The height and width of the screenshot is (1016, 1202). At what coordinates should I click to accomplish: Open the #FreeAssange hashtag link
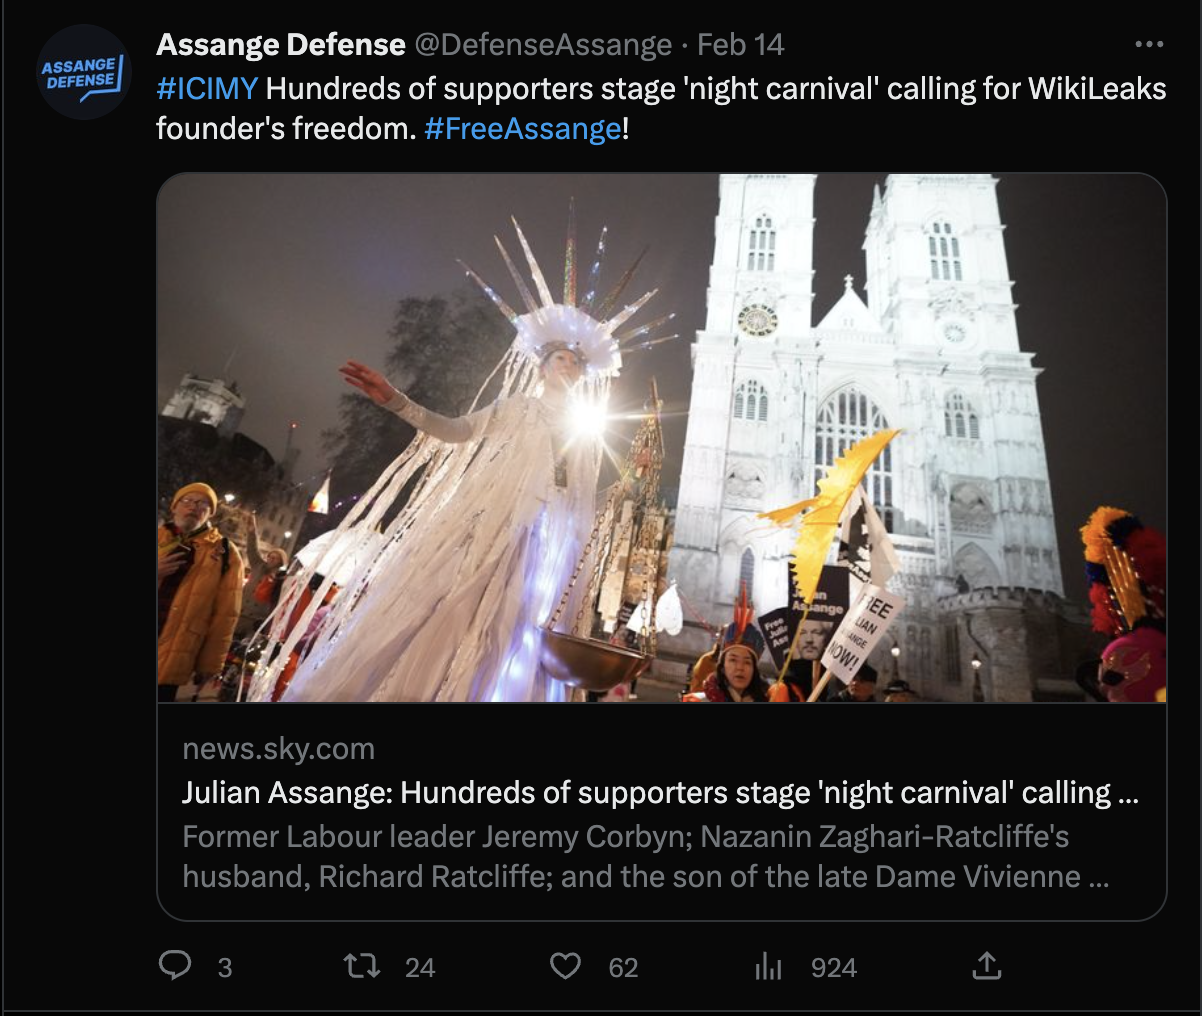click(522, 129)
